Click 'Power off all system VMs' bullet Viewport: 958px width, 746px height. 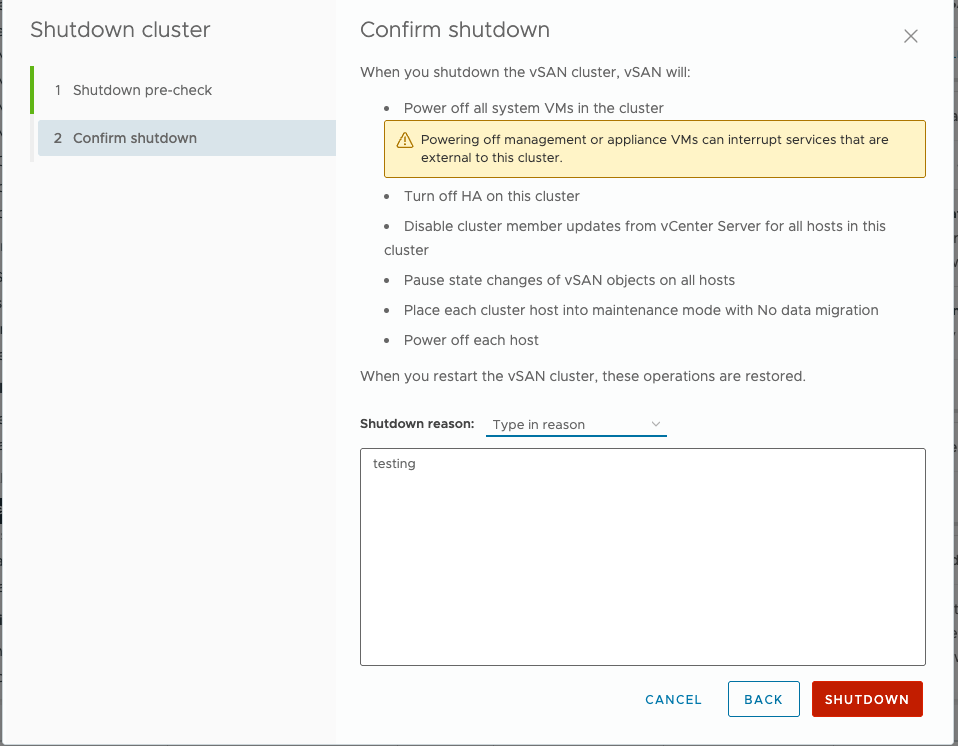[x=533, y=108]
